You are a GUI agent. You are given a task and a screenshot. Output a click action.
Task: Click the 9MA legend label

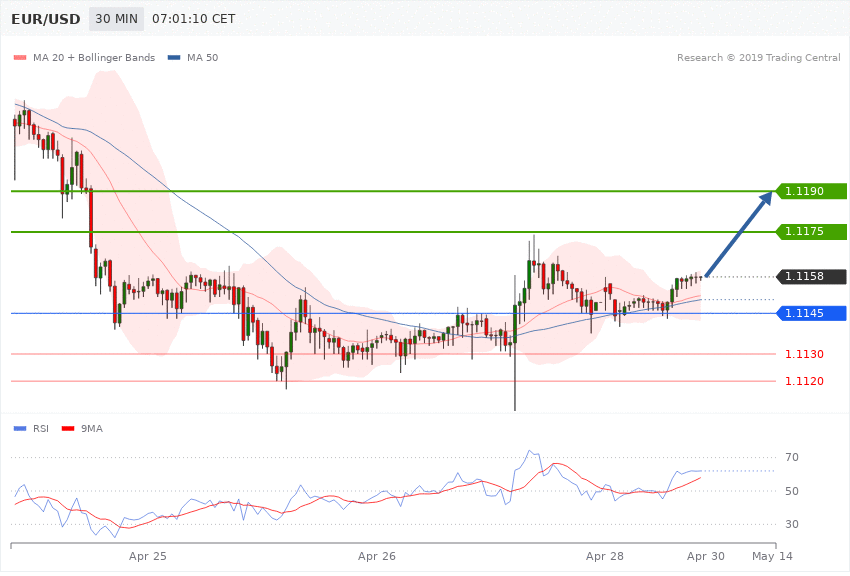pos(92,429)
